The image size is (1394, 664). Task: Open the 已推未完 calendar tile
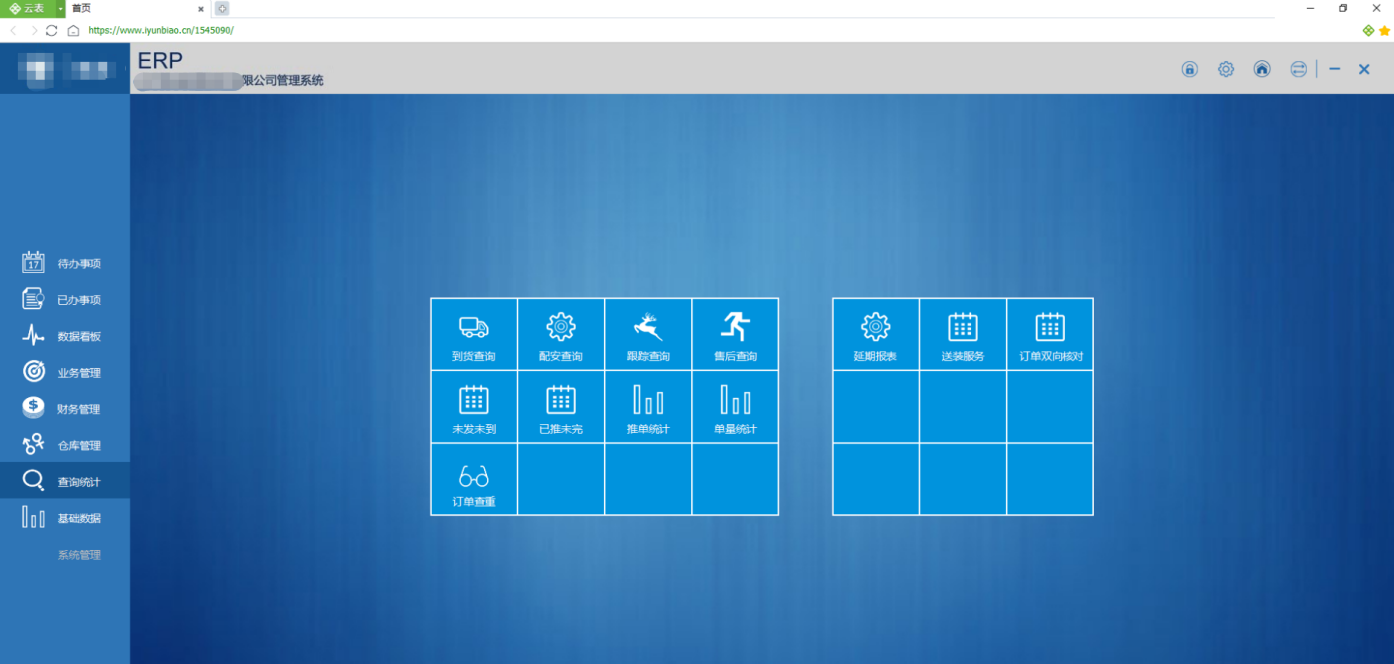[x=561, y=407]
